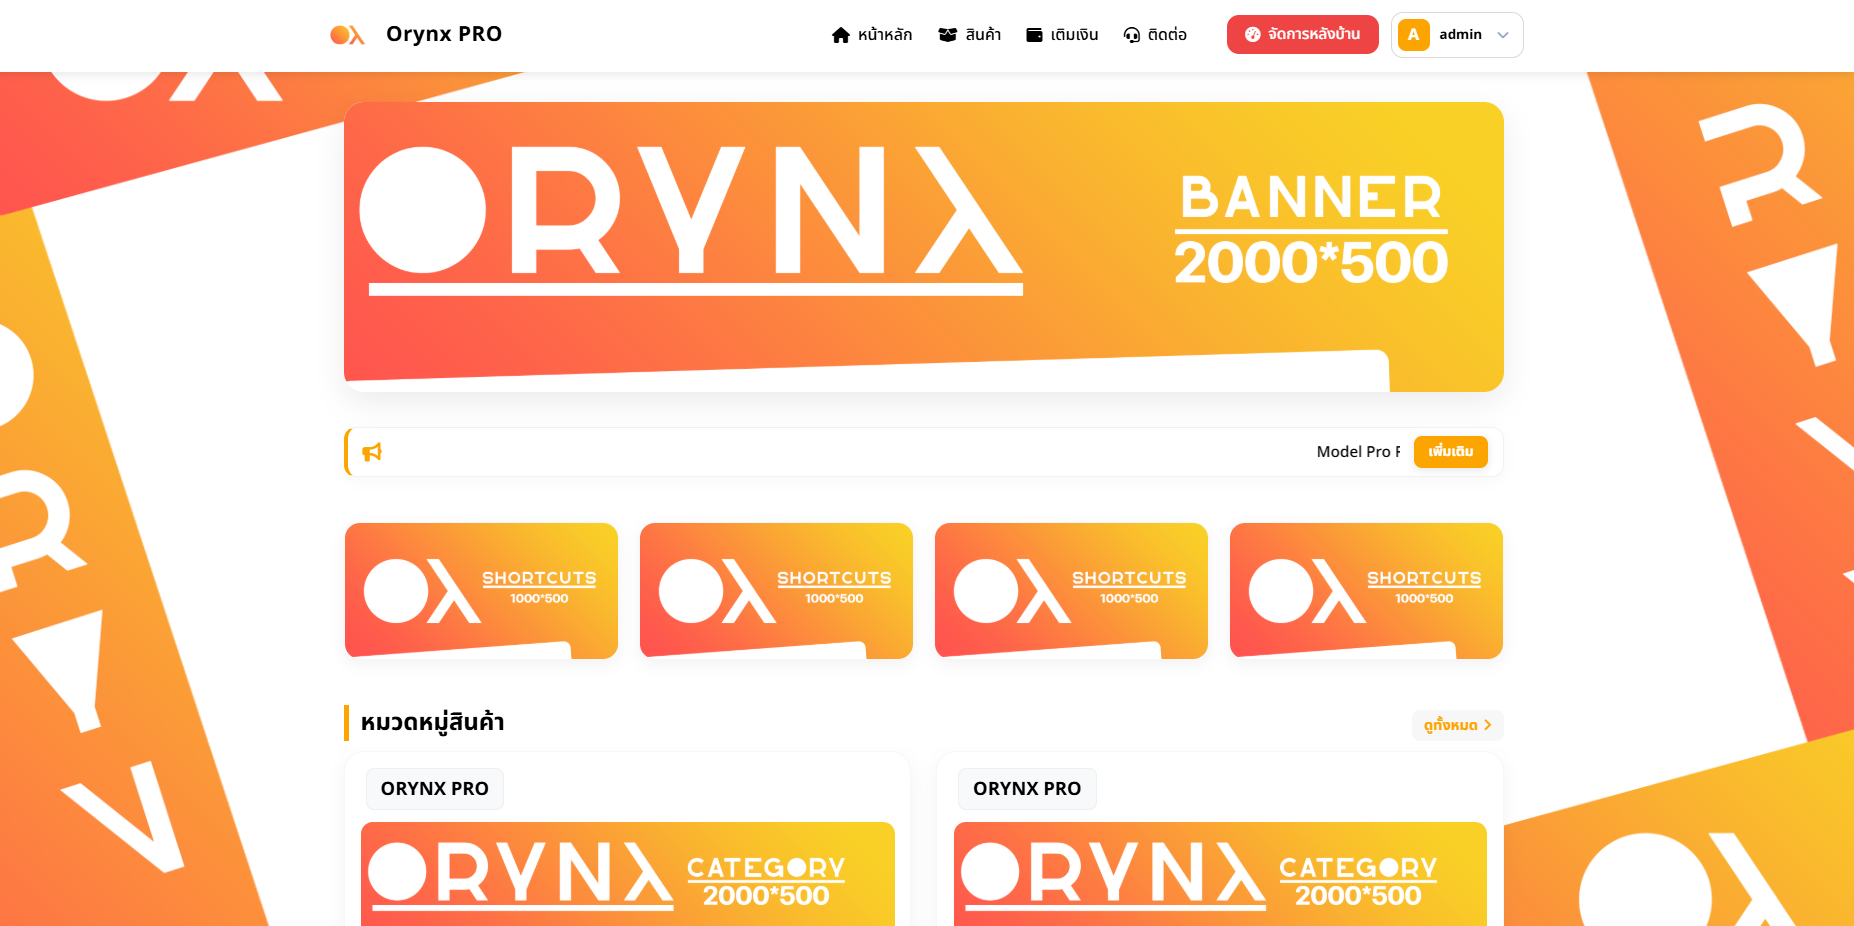Click the large ORYNX 2000*500 banner
Screen dimensions: 1854x926
coord(924,247)
